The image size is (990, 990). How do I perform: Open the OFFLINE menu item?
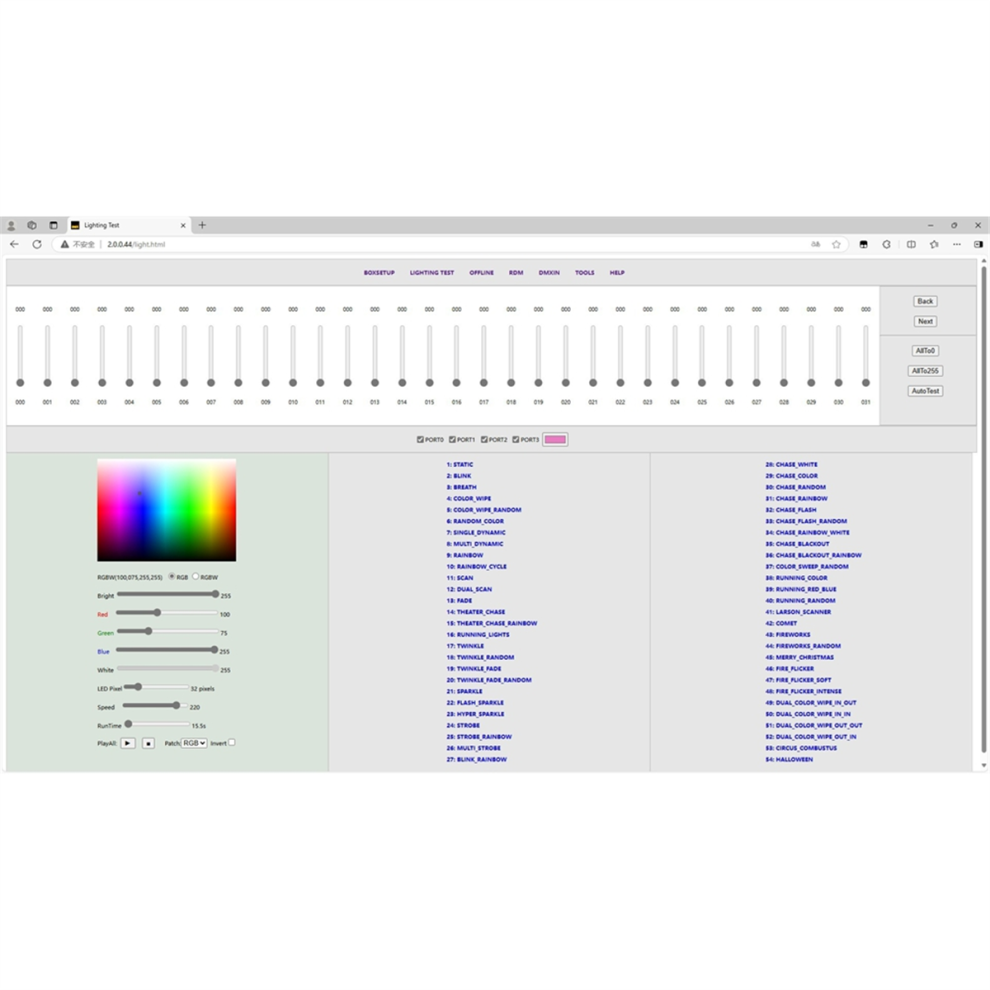[481, 273]
